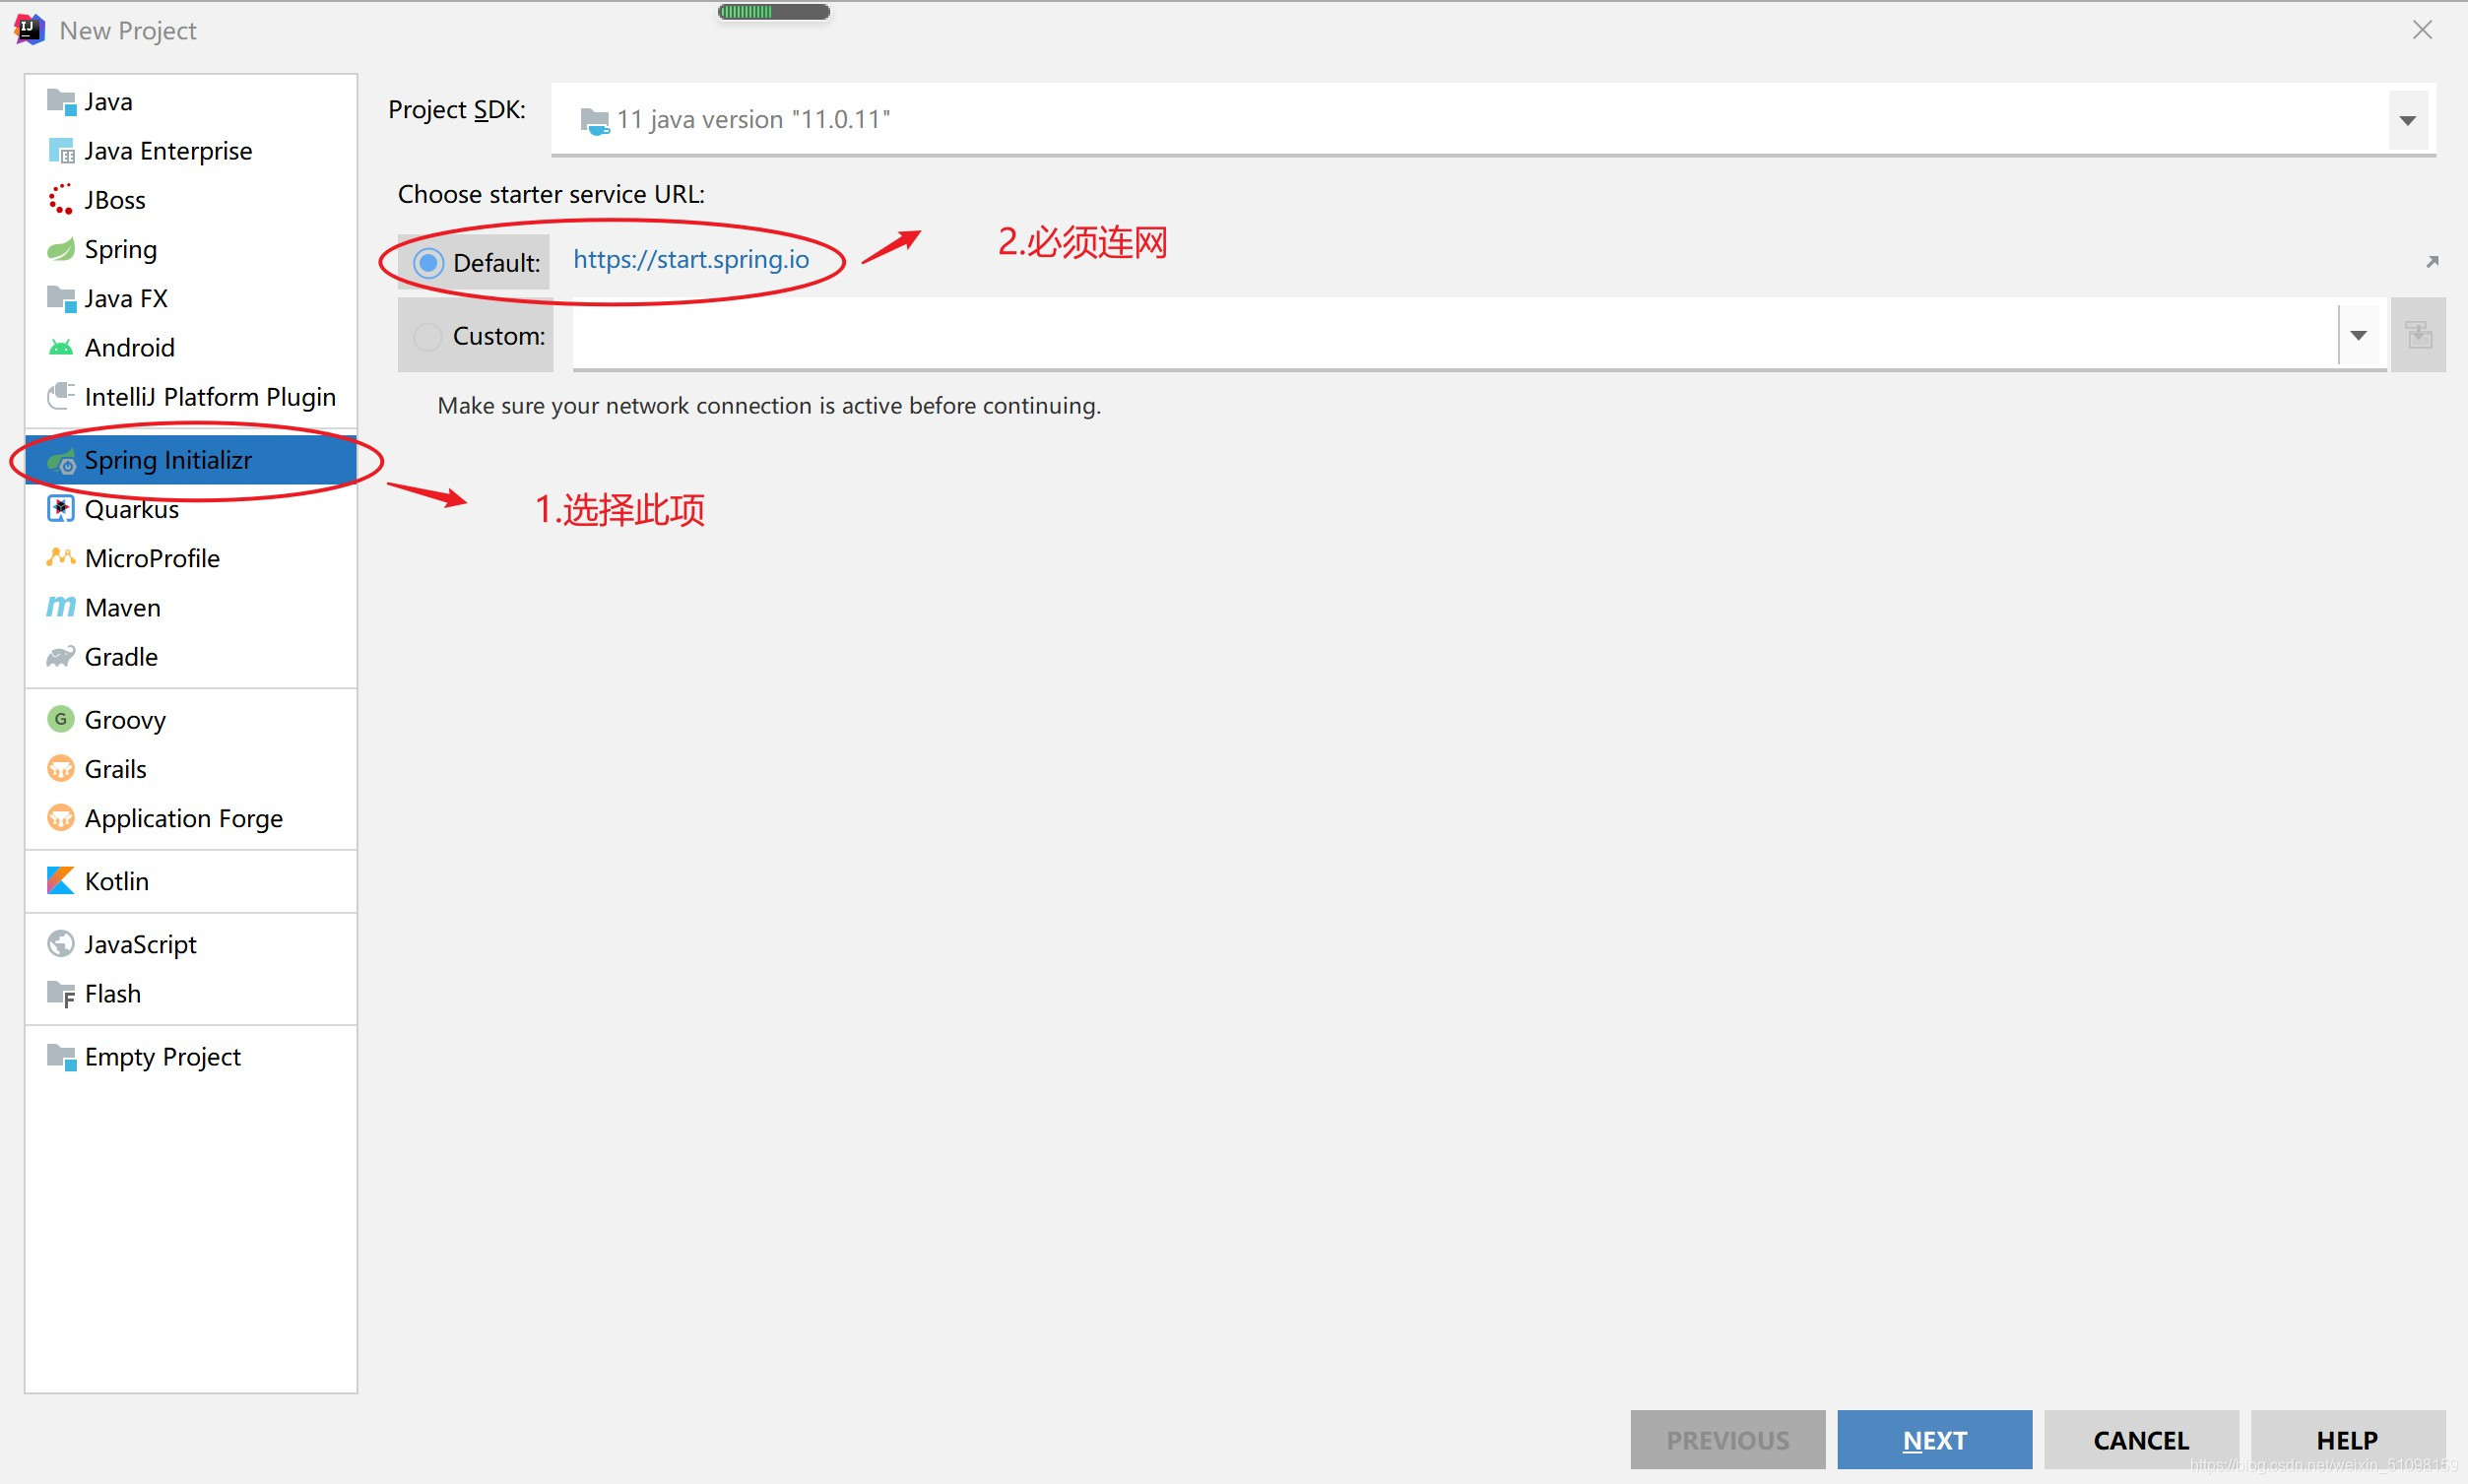Screen dimensions: 2468x1484
Task: Select the Empty Project icon
Action: tap(61, 1057)
